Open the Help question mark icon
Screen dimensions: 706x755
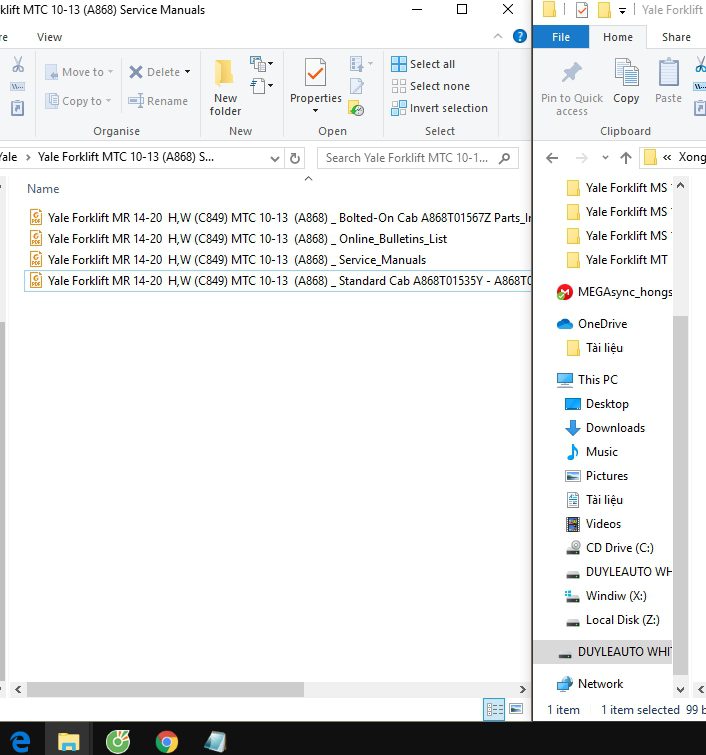click(520, 36)
